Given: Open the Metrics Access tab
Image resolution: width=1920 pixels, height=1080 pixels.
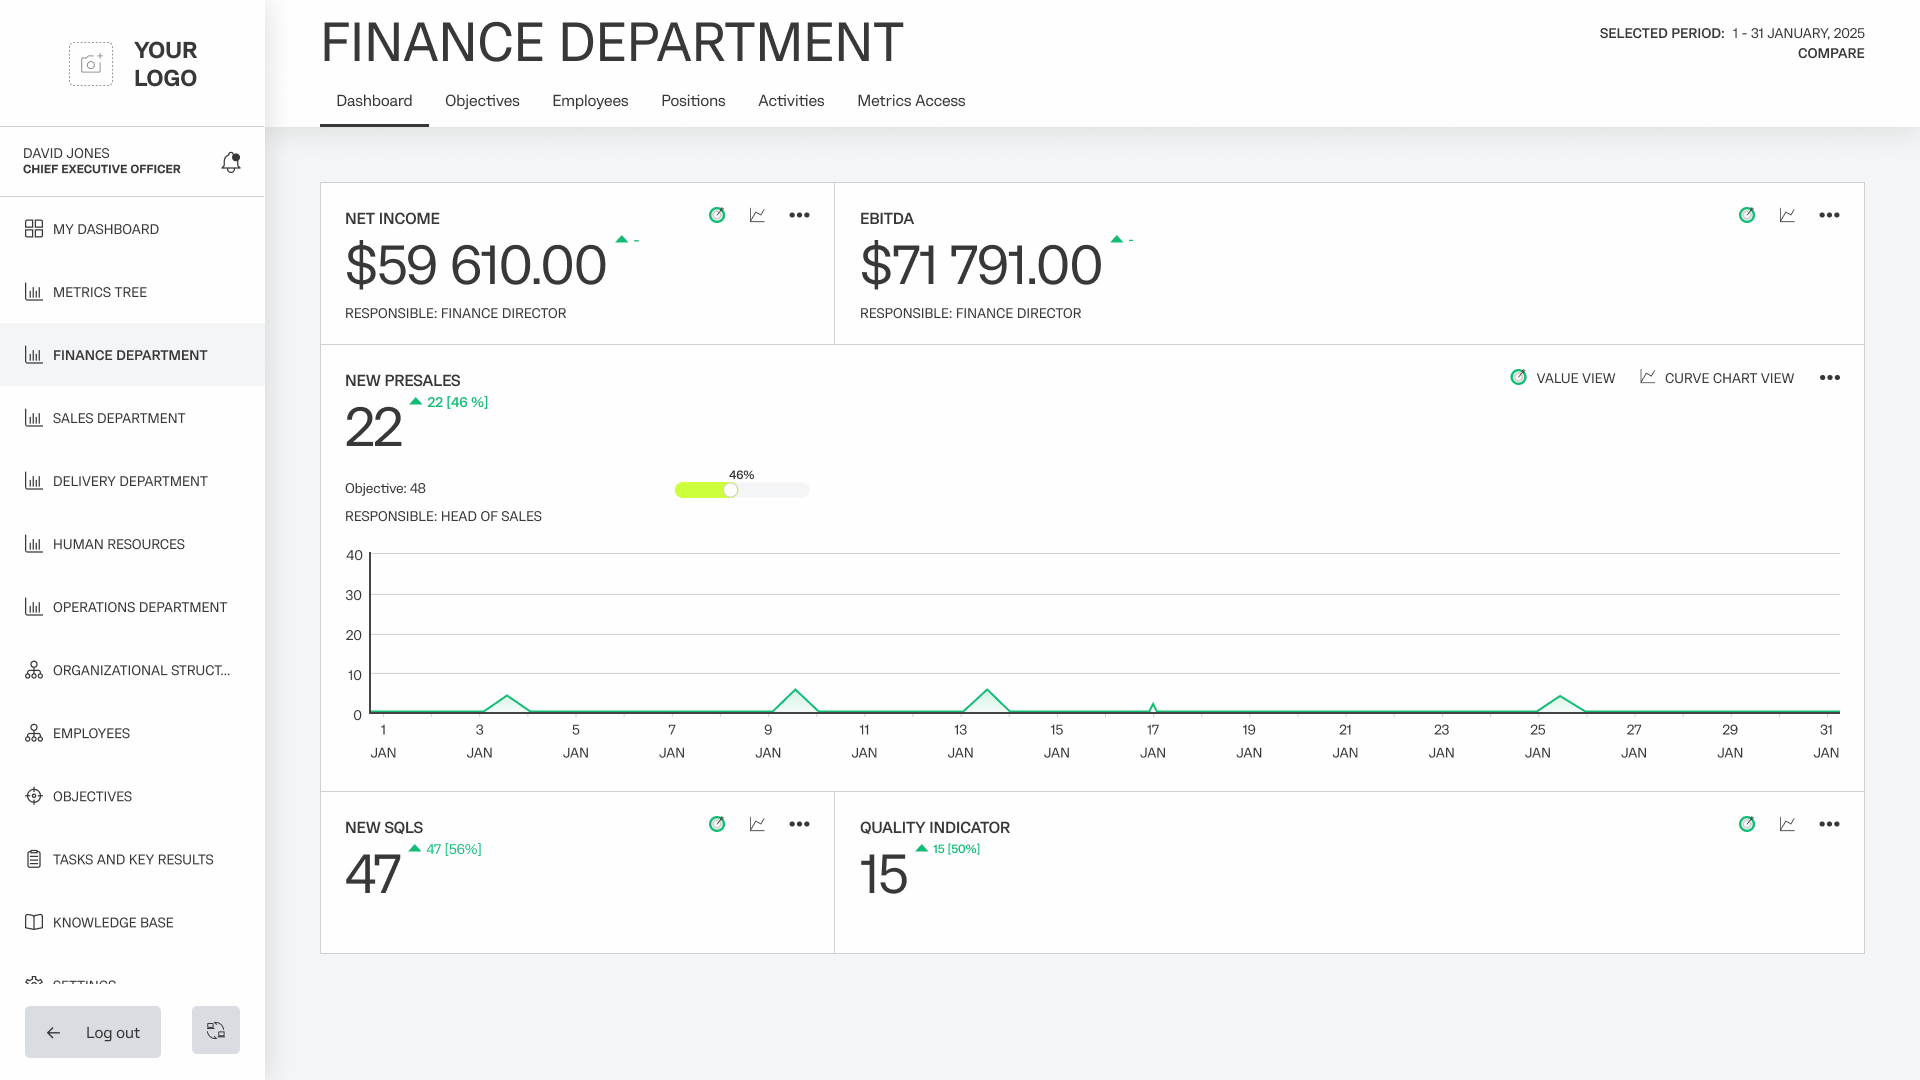Looking at the screenshot, I should click(911, 101).
